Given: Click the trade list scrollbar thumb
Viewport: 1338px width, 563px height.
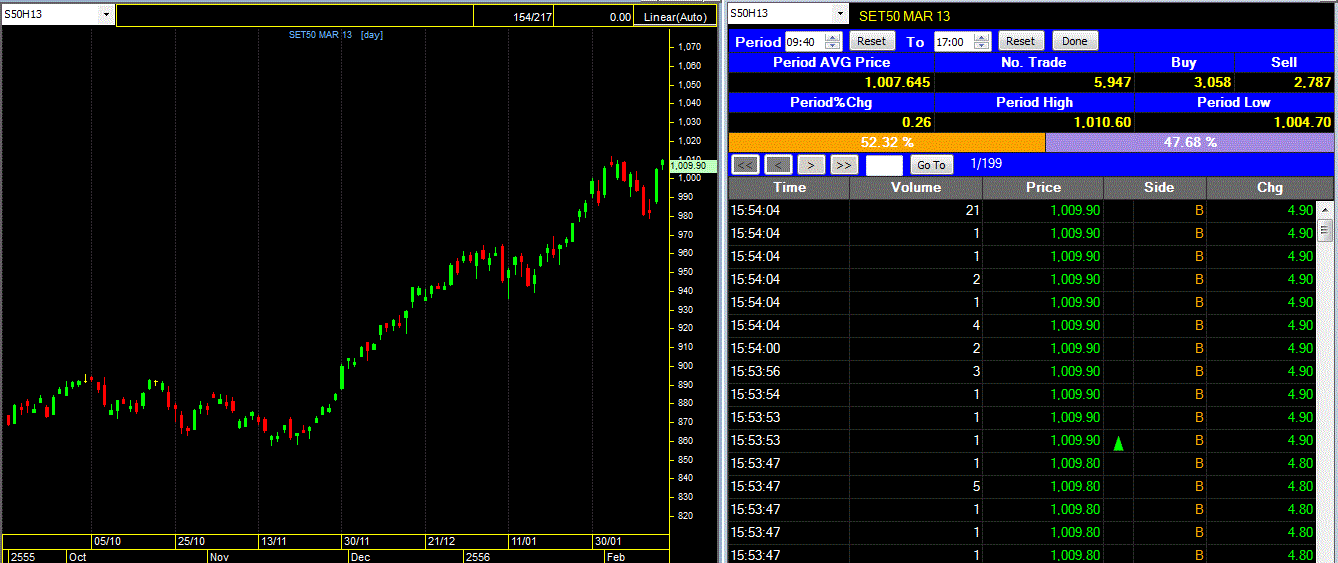Looking at the screenshot, I should click(1325, 231).
